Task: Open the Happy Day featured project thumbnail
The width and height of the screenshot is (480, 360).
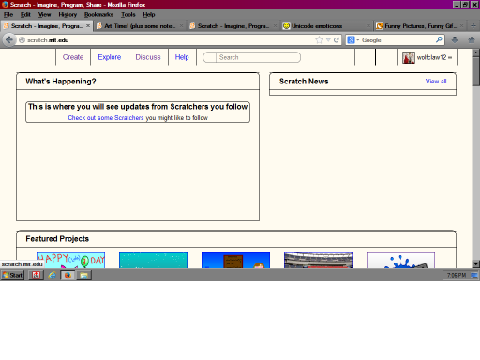Action: (71, 260)
